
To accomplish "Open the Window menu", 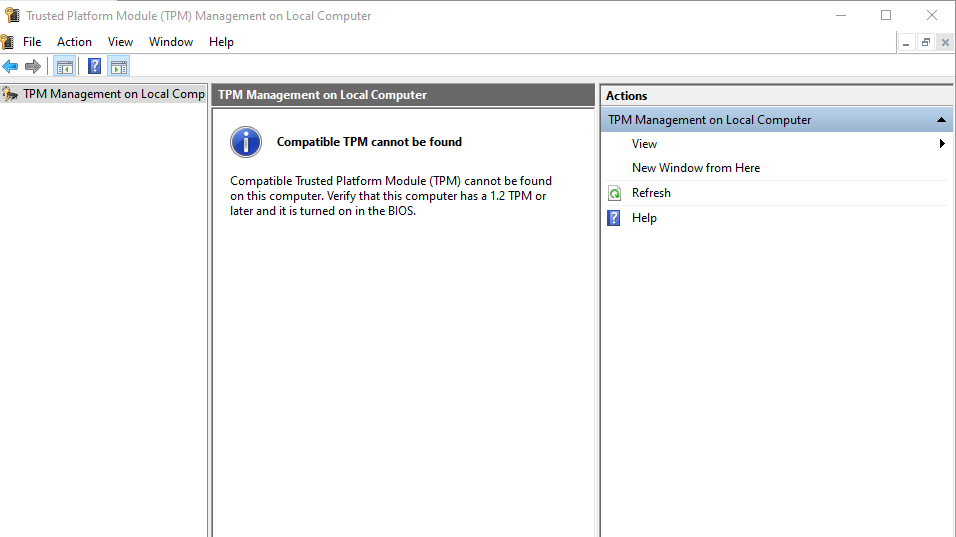I will click(171, 42).
